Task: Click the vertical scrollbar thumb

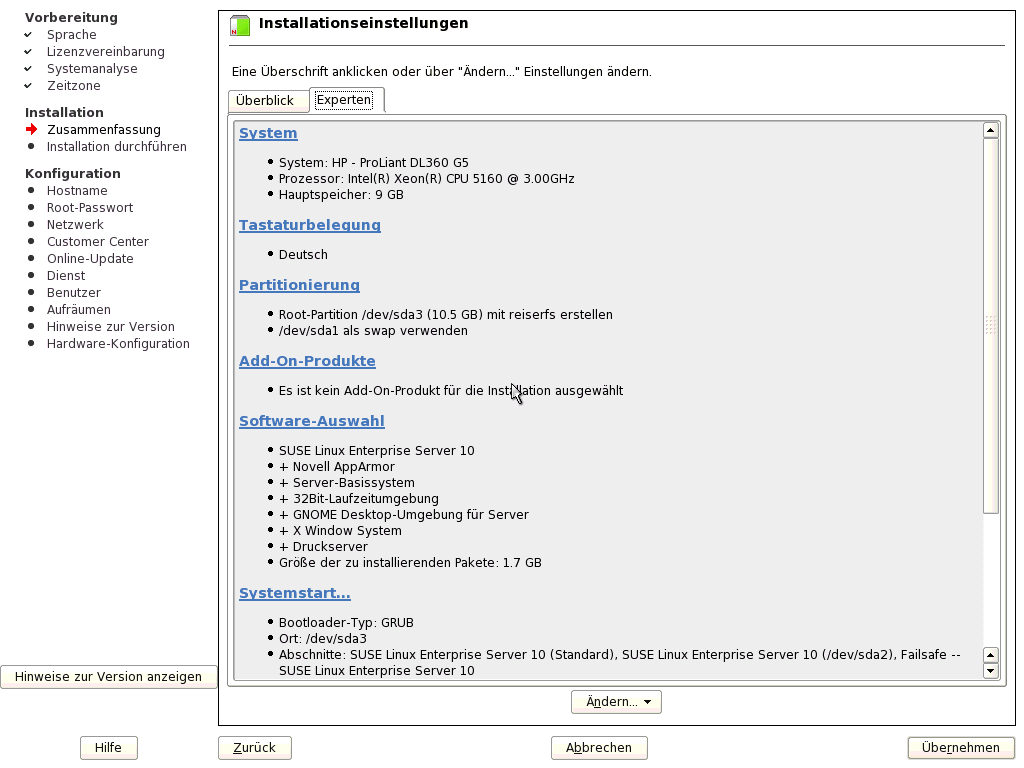Action: click(991, 325)
